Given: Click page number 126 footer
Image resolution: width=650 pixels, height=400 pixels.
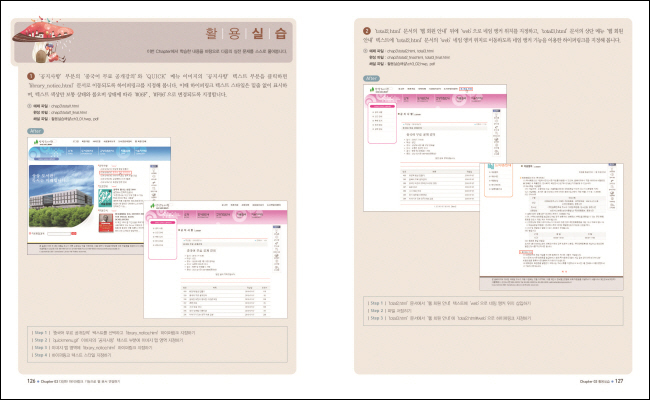Looking at the screenshot, I should tap(30, 381).
